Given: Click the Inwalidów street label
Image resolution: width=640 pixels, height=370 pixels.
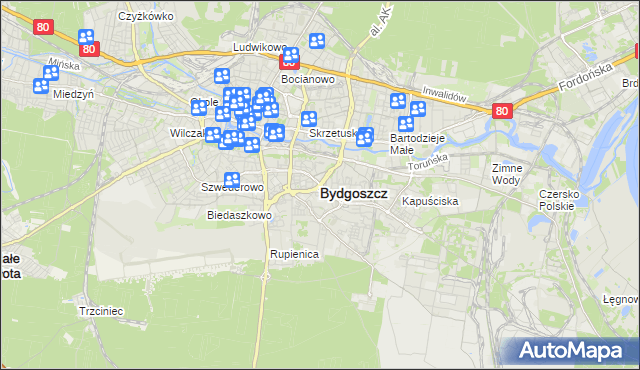Looking at the screenshot, I should (x=444, y=94).
